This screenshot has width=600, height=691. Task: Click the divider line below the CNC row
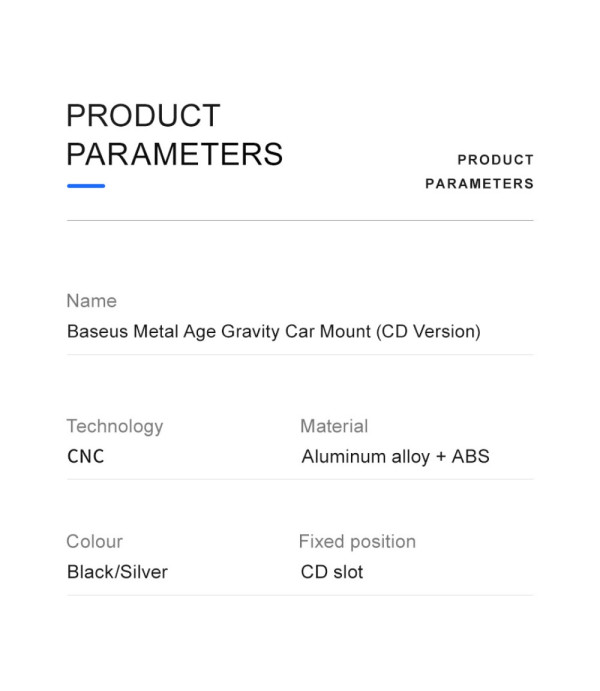click(x=300, y=479)
